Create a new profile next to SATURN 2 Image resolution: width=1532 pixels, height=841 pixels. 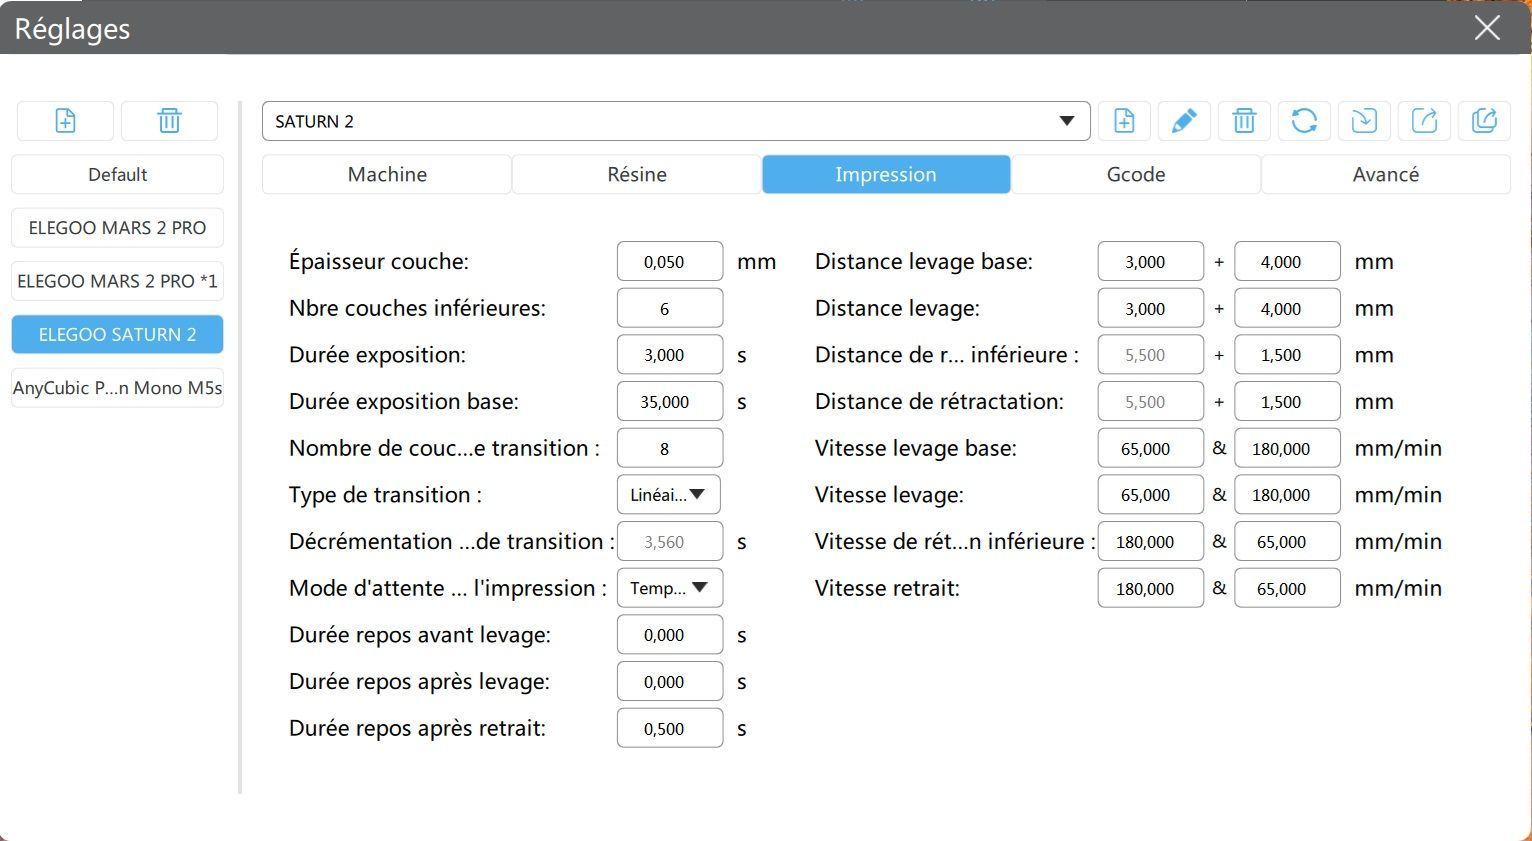(x=1124, y=121)
